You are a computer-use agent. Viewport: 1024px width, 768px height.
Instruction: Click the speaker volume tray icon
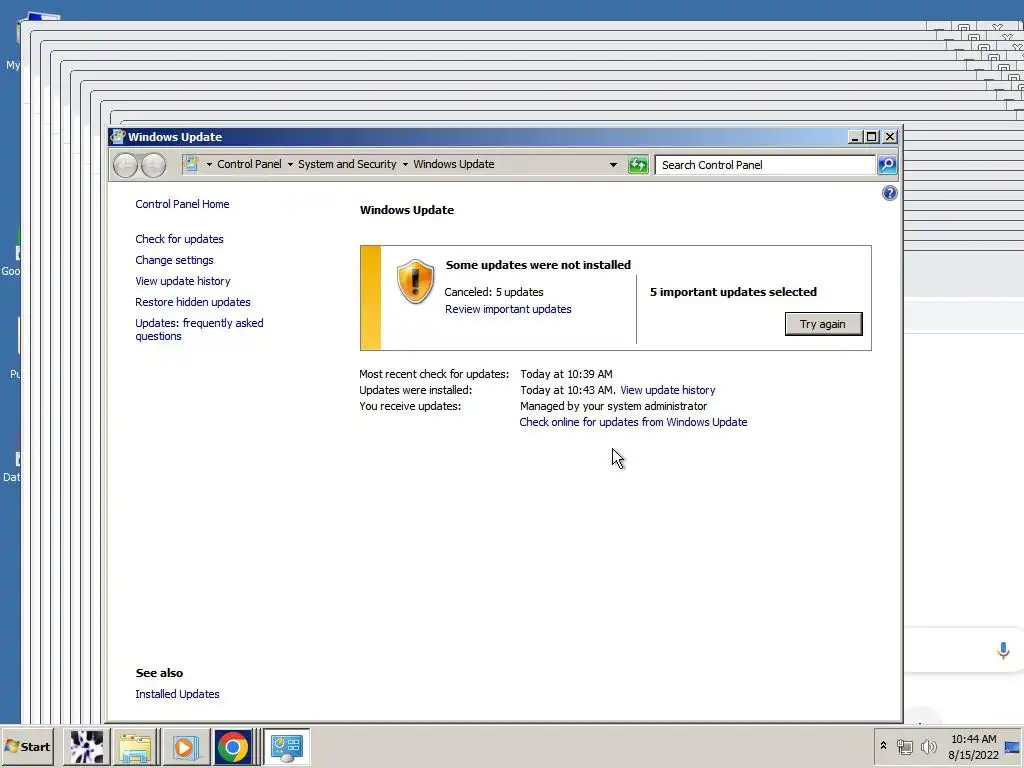click(928, 746)
